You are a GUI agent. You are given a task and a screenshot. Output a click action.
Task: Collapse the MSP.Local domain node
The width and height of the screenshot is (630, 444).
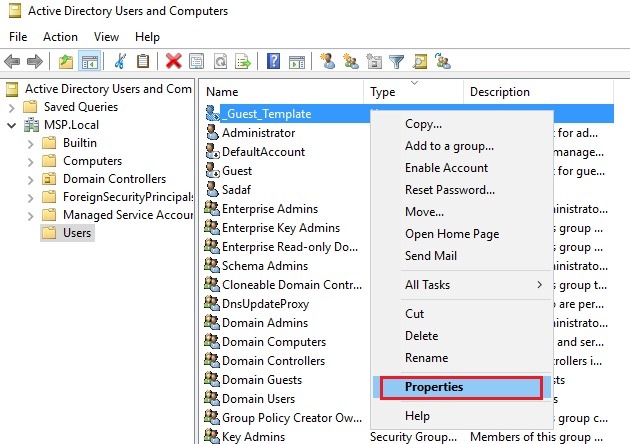coord(11,125)
